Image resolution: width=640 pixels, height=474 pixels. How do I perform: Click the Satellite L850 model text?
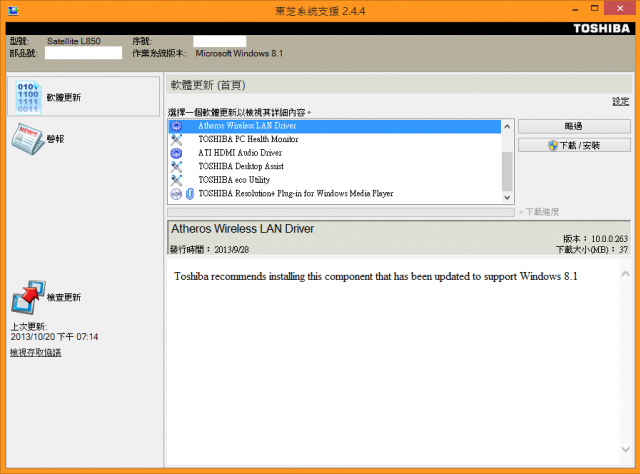coord(74,41)
